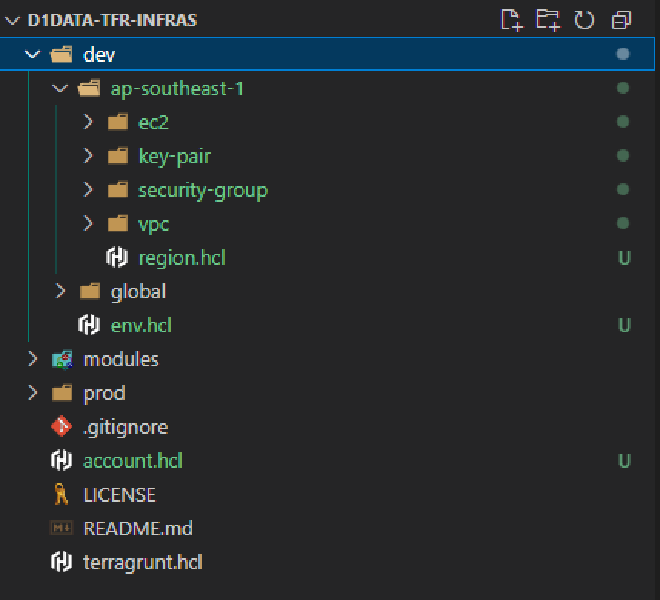Open env.hcl file
Viewport: 660px width, 600px height.
pyautogui.click(x=144, y=325)
